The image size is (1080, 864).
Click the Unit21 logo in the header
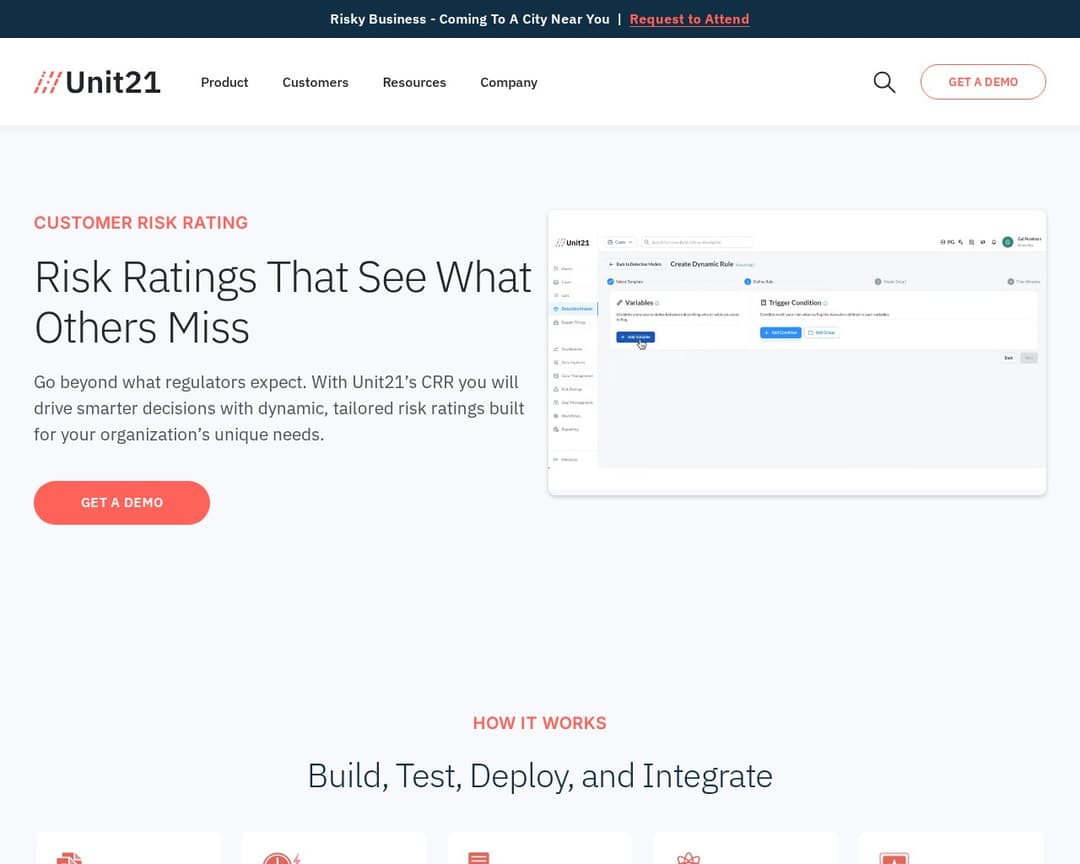coord(97,82)
